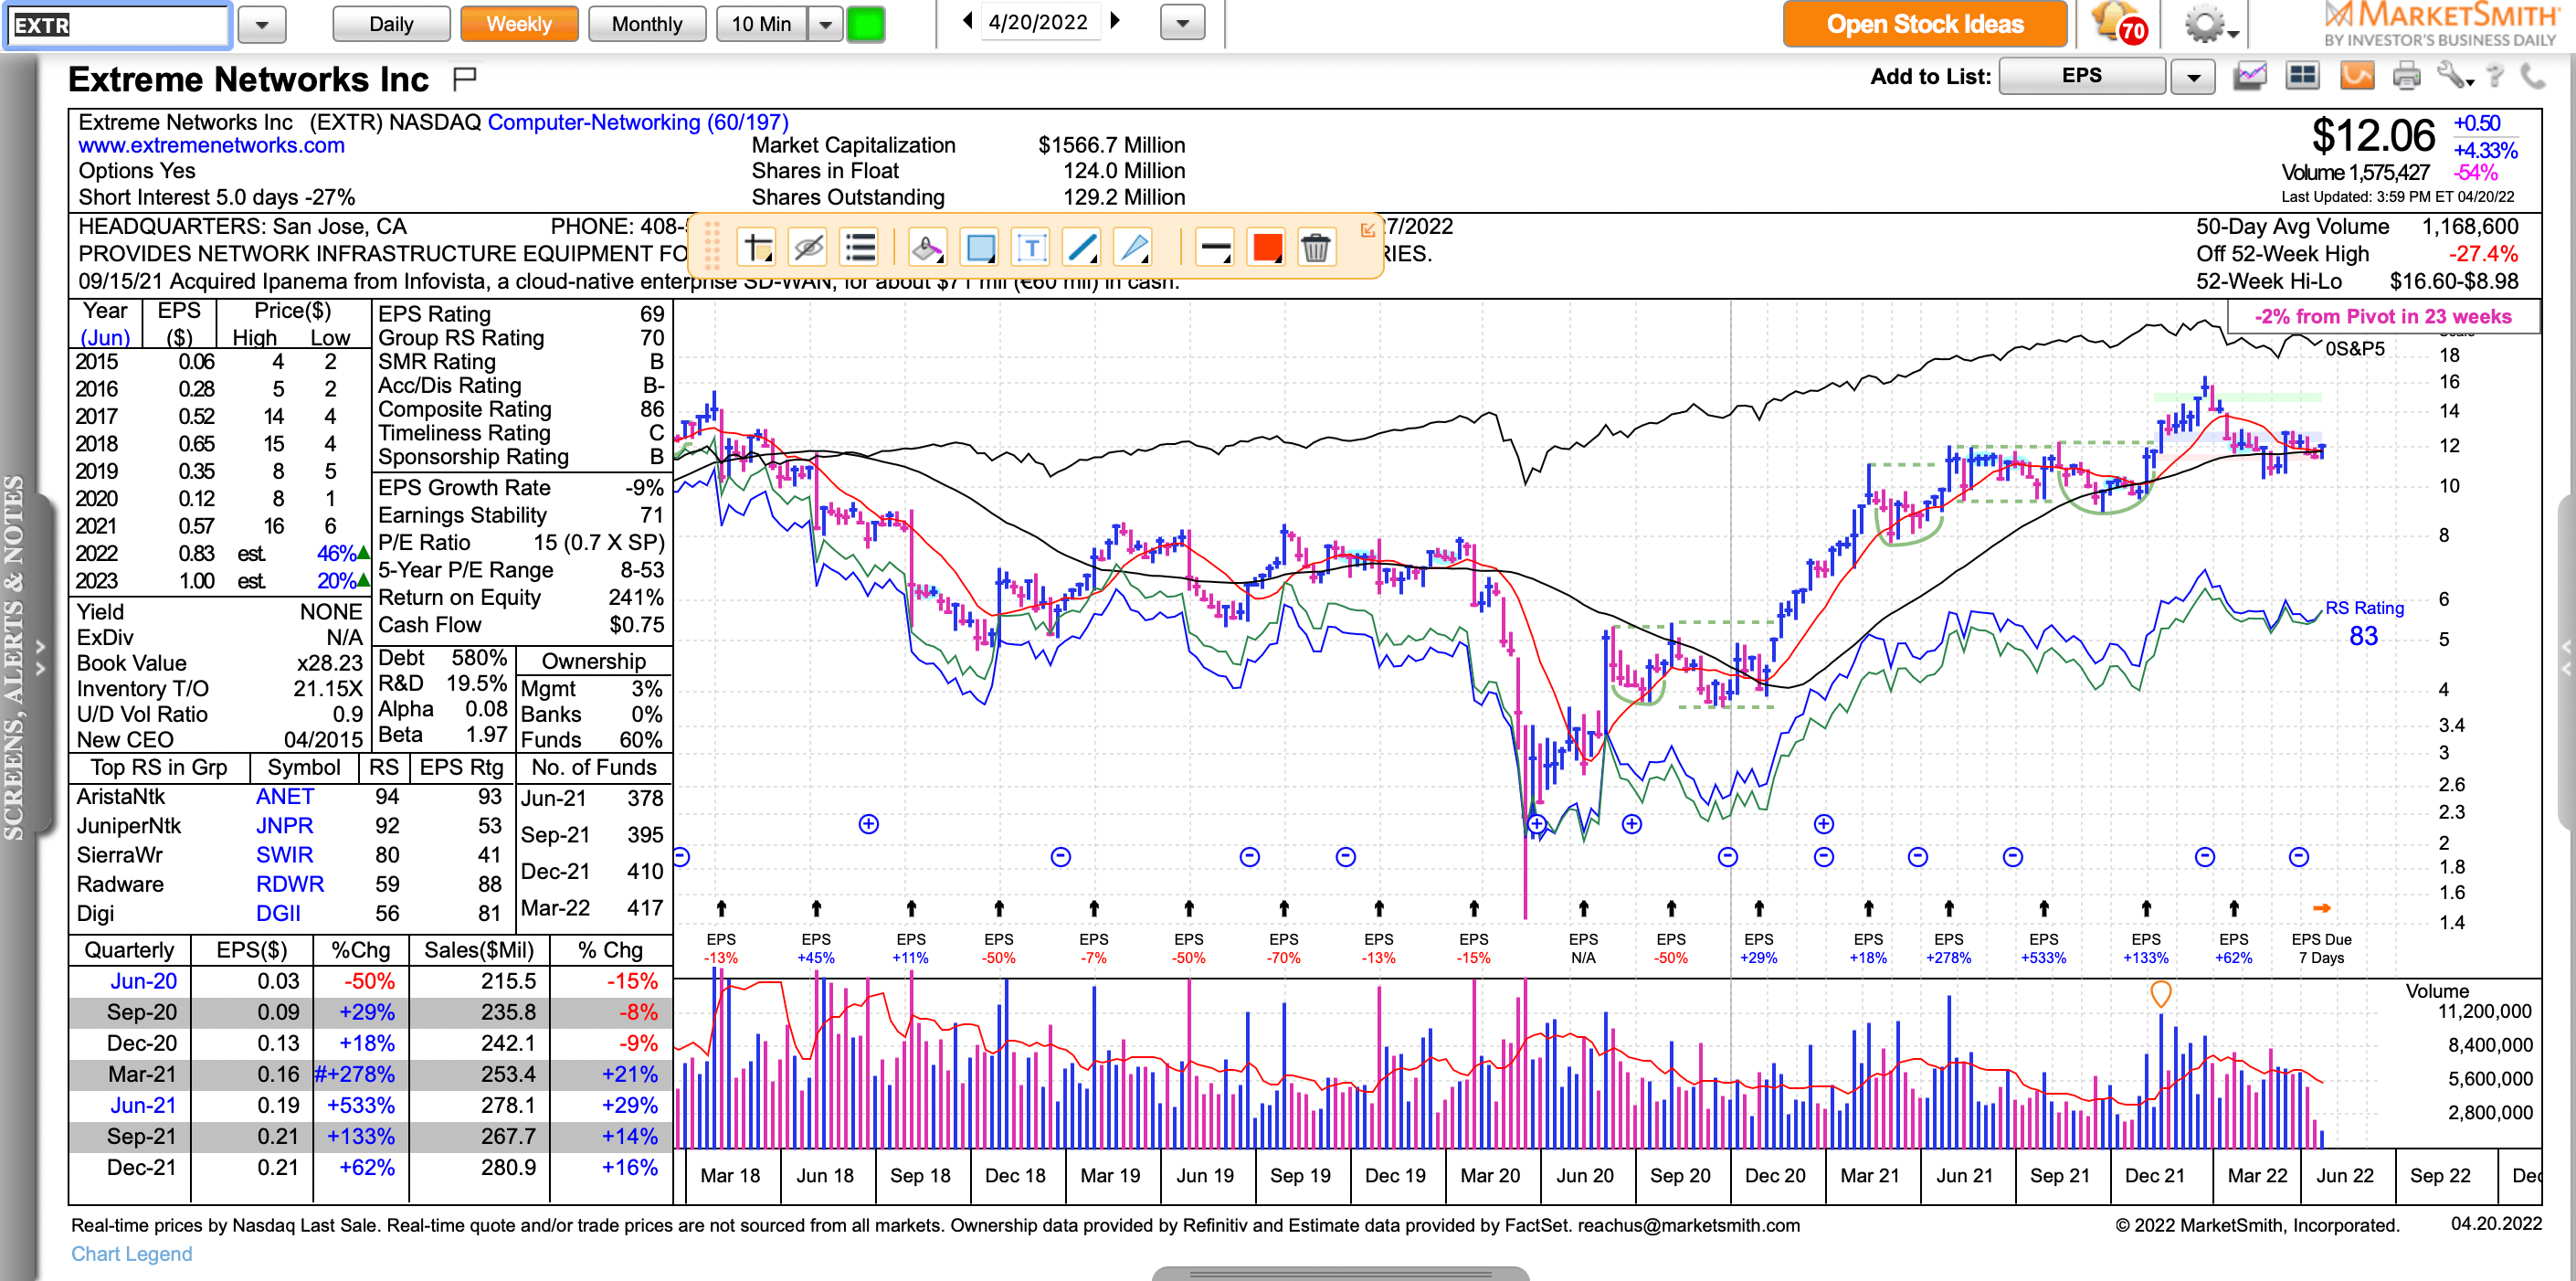
Task: Open the red color swatch picker
Action: (1267, 247)
